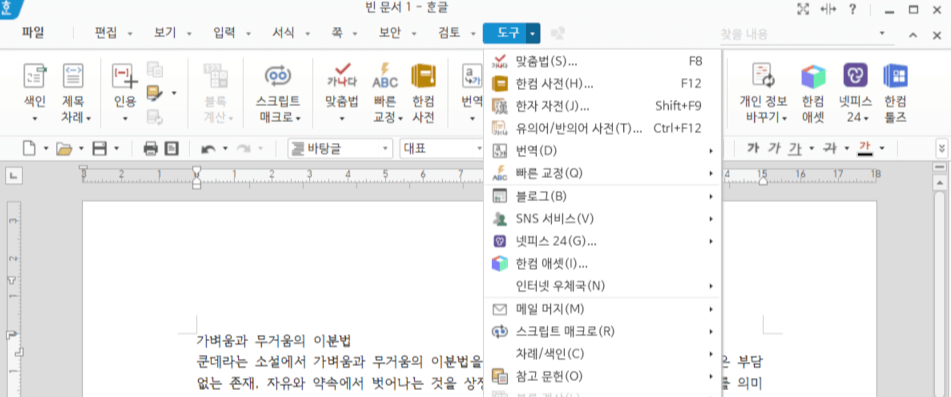Select 한컴 애셋(I)... menu entry
This screenshot has width=951, height=397.
click(x=602, y=264)
